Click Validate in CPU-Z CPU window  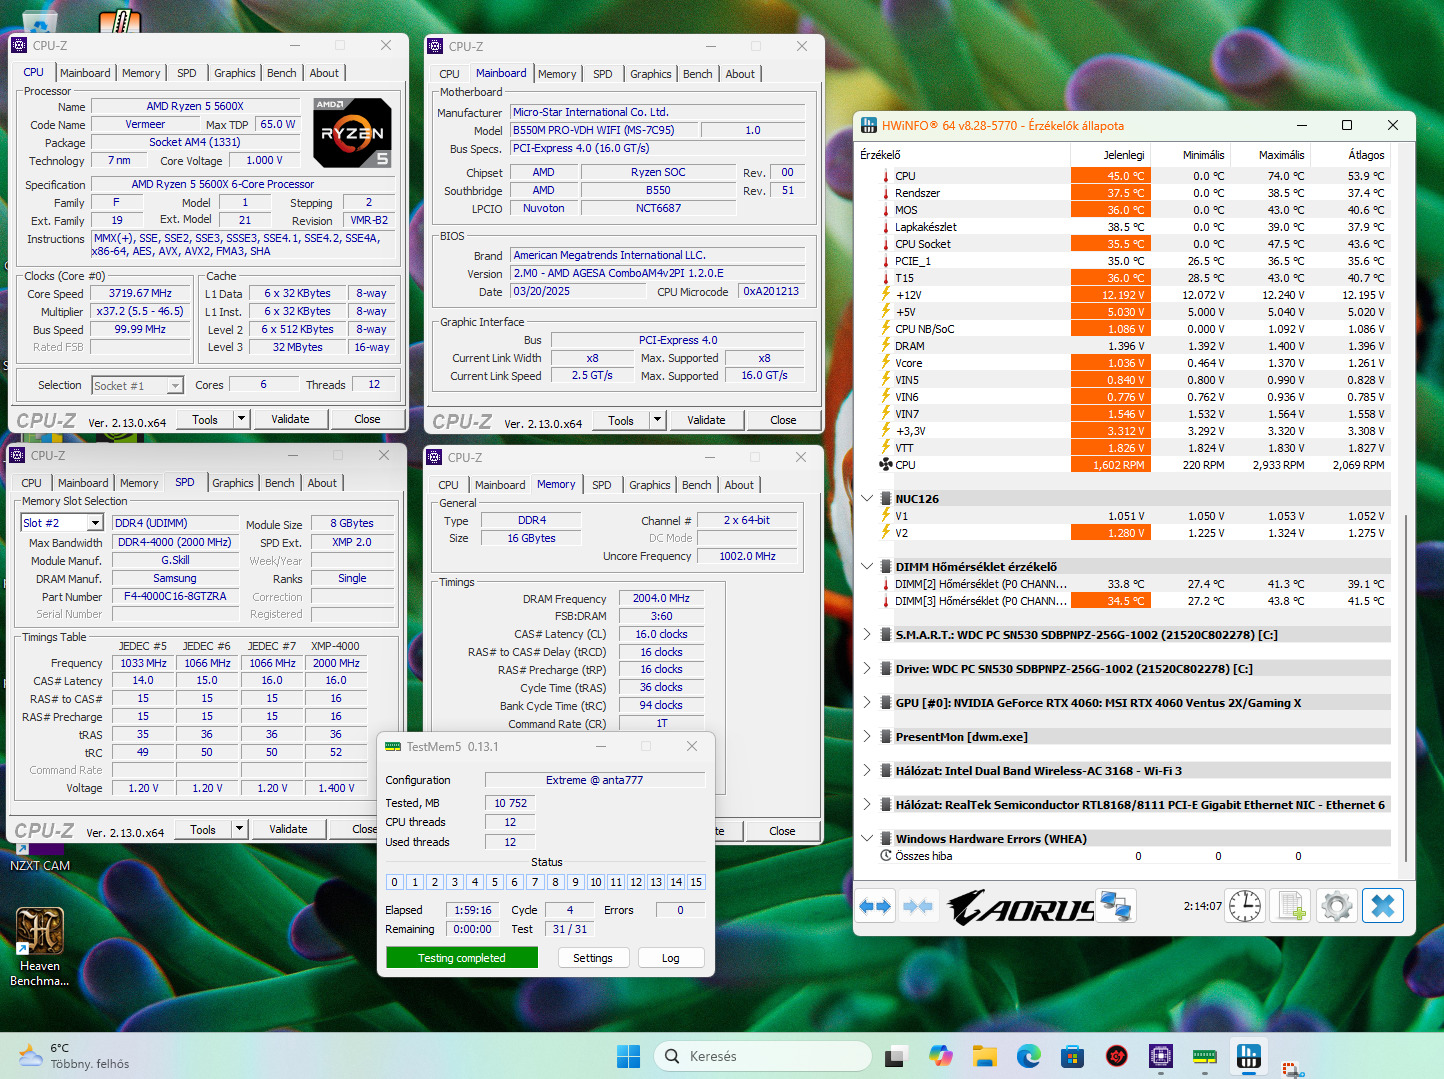pyautogui.click(x=290, y=419)
